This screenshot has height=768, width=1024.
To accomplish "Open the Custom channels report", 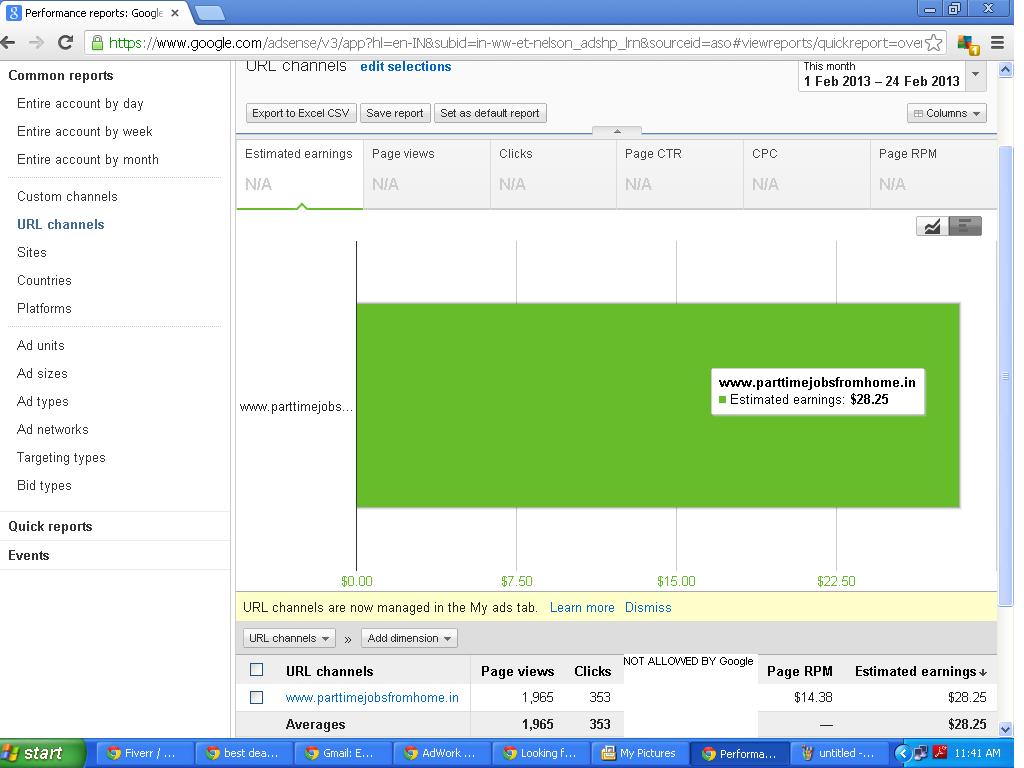I will pyautogui.click(x=67, y=197).
